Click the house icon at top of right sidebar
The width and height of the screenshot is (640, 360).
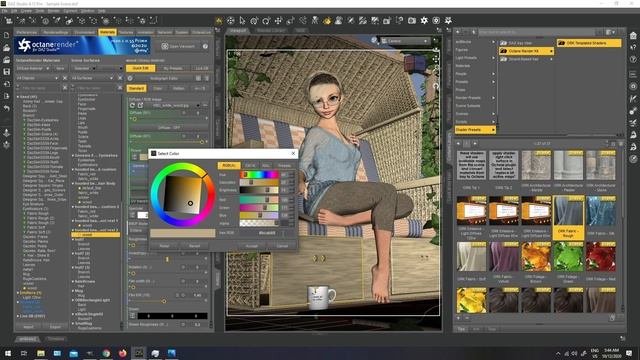pos(633,36)
